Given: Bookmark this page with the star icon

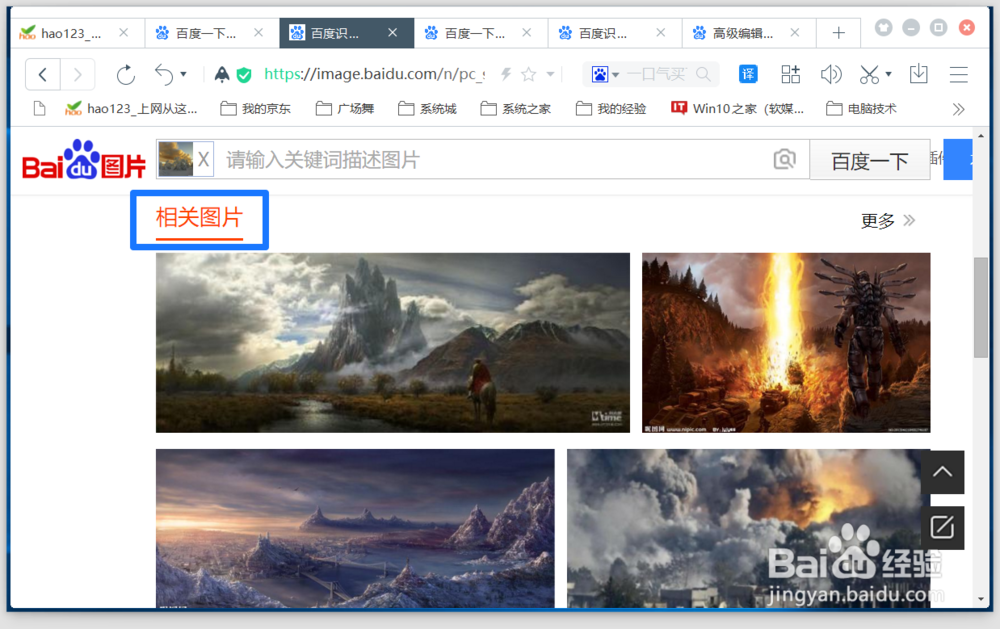Looking at the screenshot, I should click(529, 75).
